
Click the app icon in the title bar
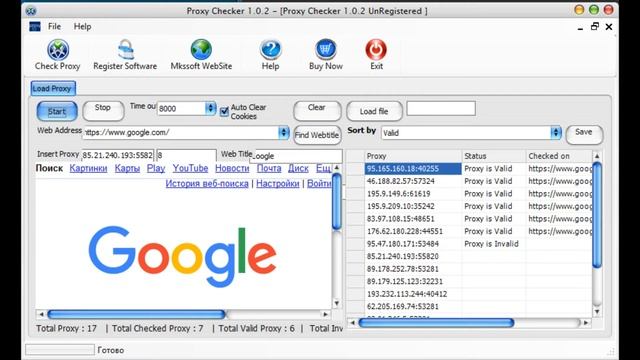tap(31, 11)
